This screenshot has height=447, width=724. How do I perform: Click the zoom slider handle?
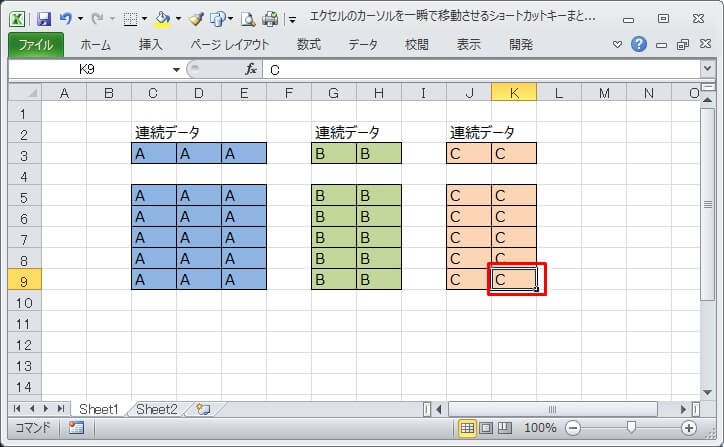click(631, 428)
